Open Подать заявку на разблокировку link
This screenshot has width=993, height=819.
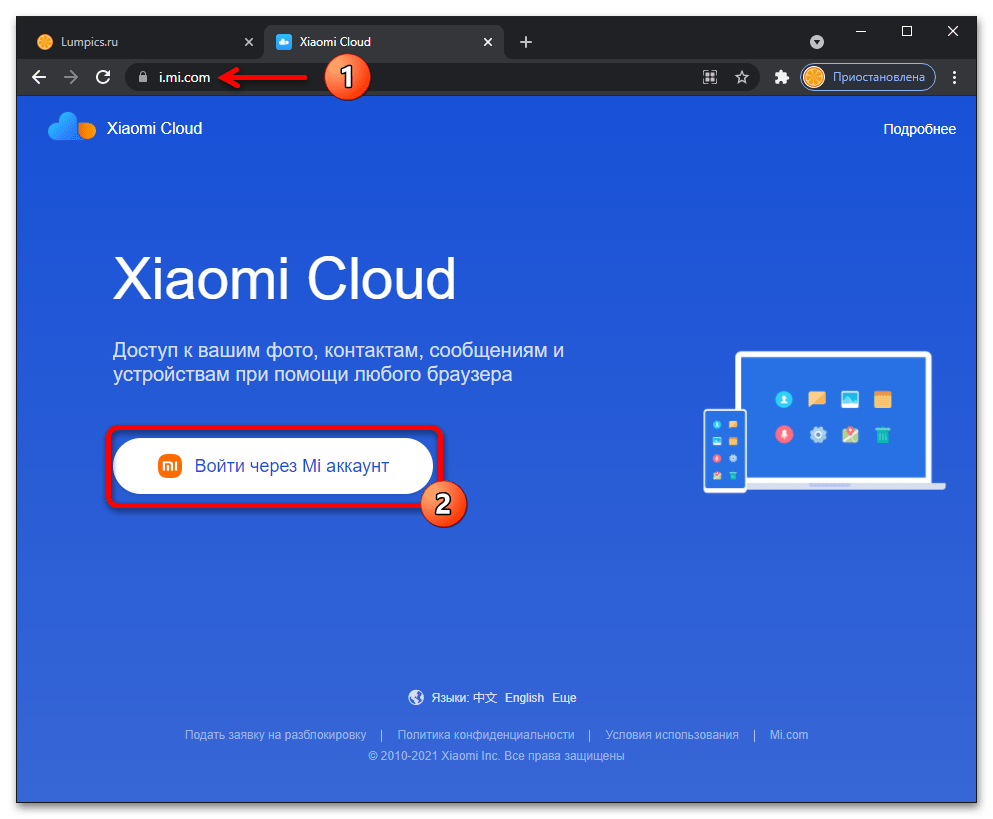pos(275,735)
